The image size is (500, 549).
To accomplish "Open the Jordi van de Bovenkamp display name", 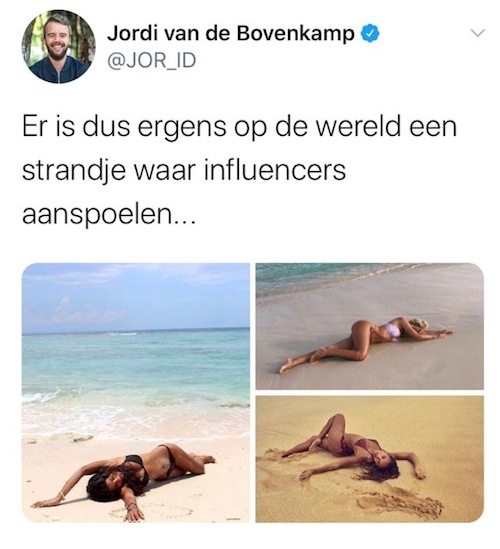I will [x=231, y=34].
